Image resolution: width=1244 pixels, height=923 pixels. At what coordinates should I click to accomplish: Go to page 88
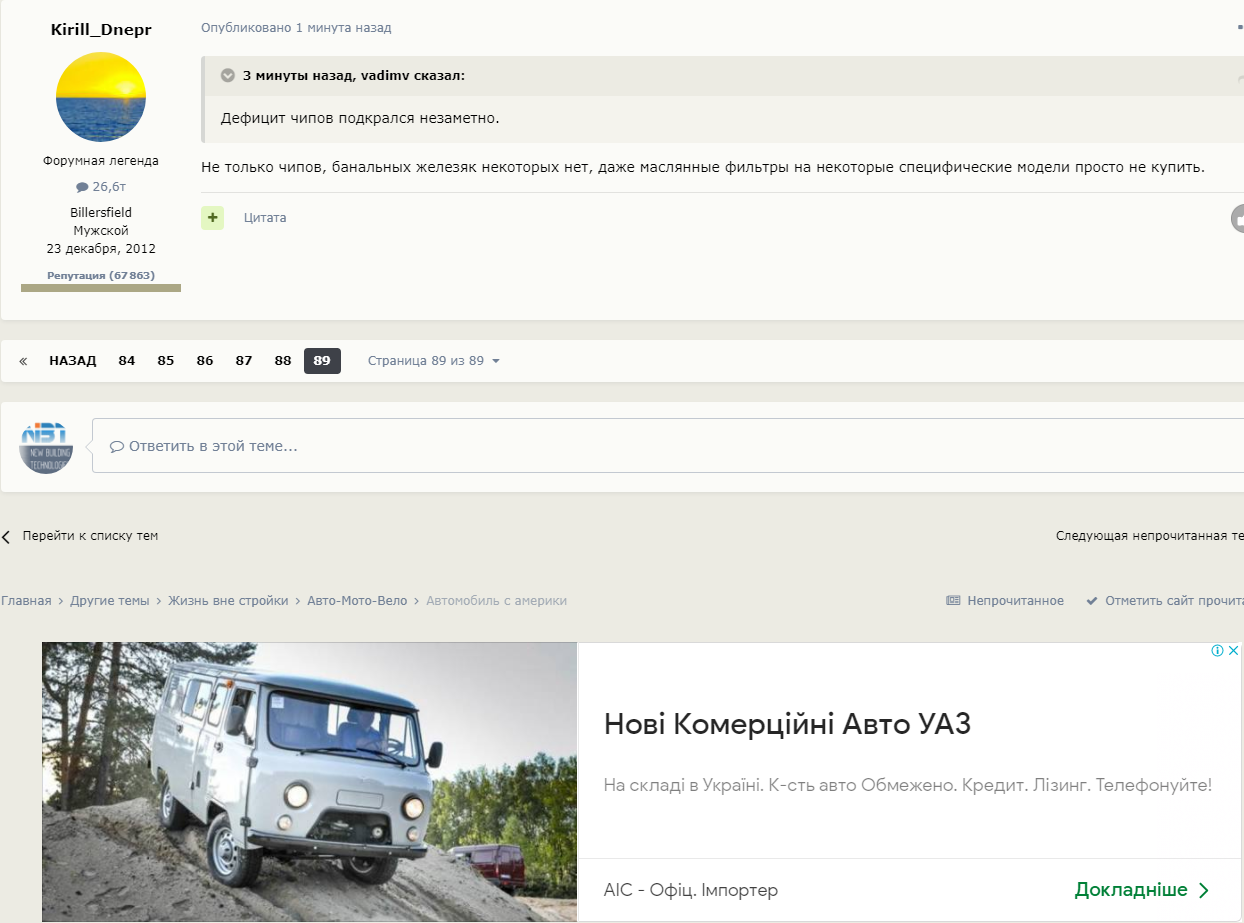pyautogui.click(x=283, y=361)
